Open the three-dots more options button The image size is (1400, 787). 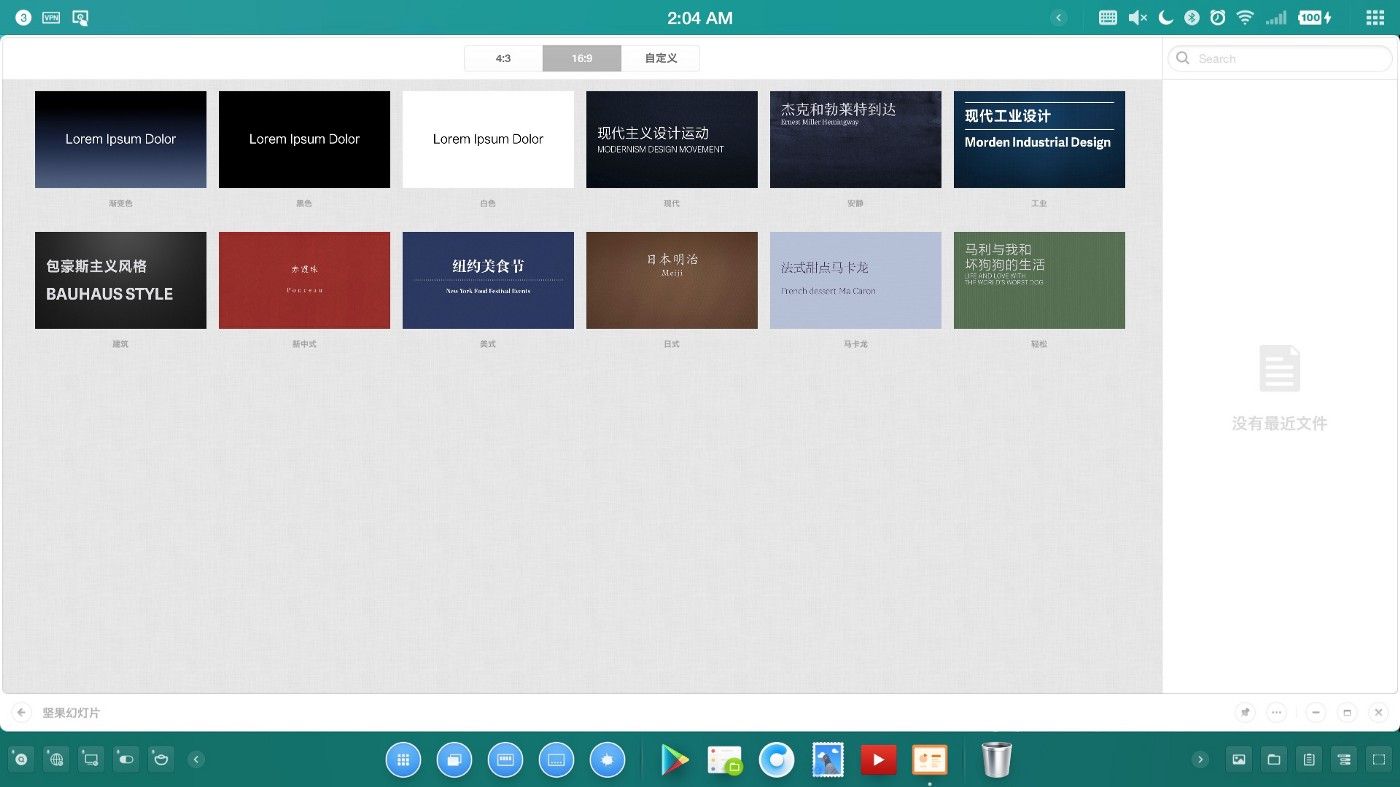click(1276, 713)
